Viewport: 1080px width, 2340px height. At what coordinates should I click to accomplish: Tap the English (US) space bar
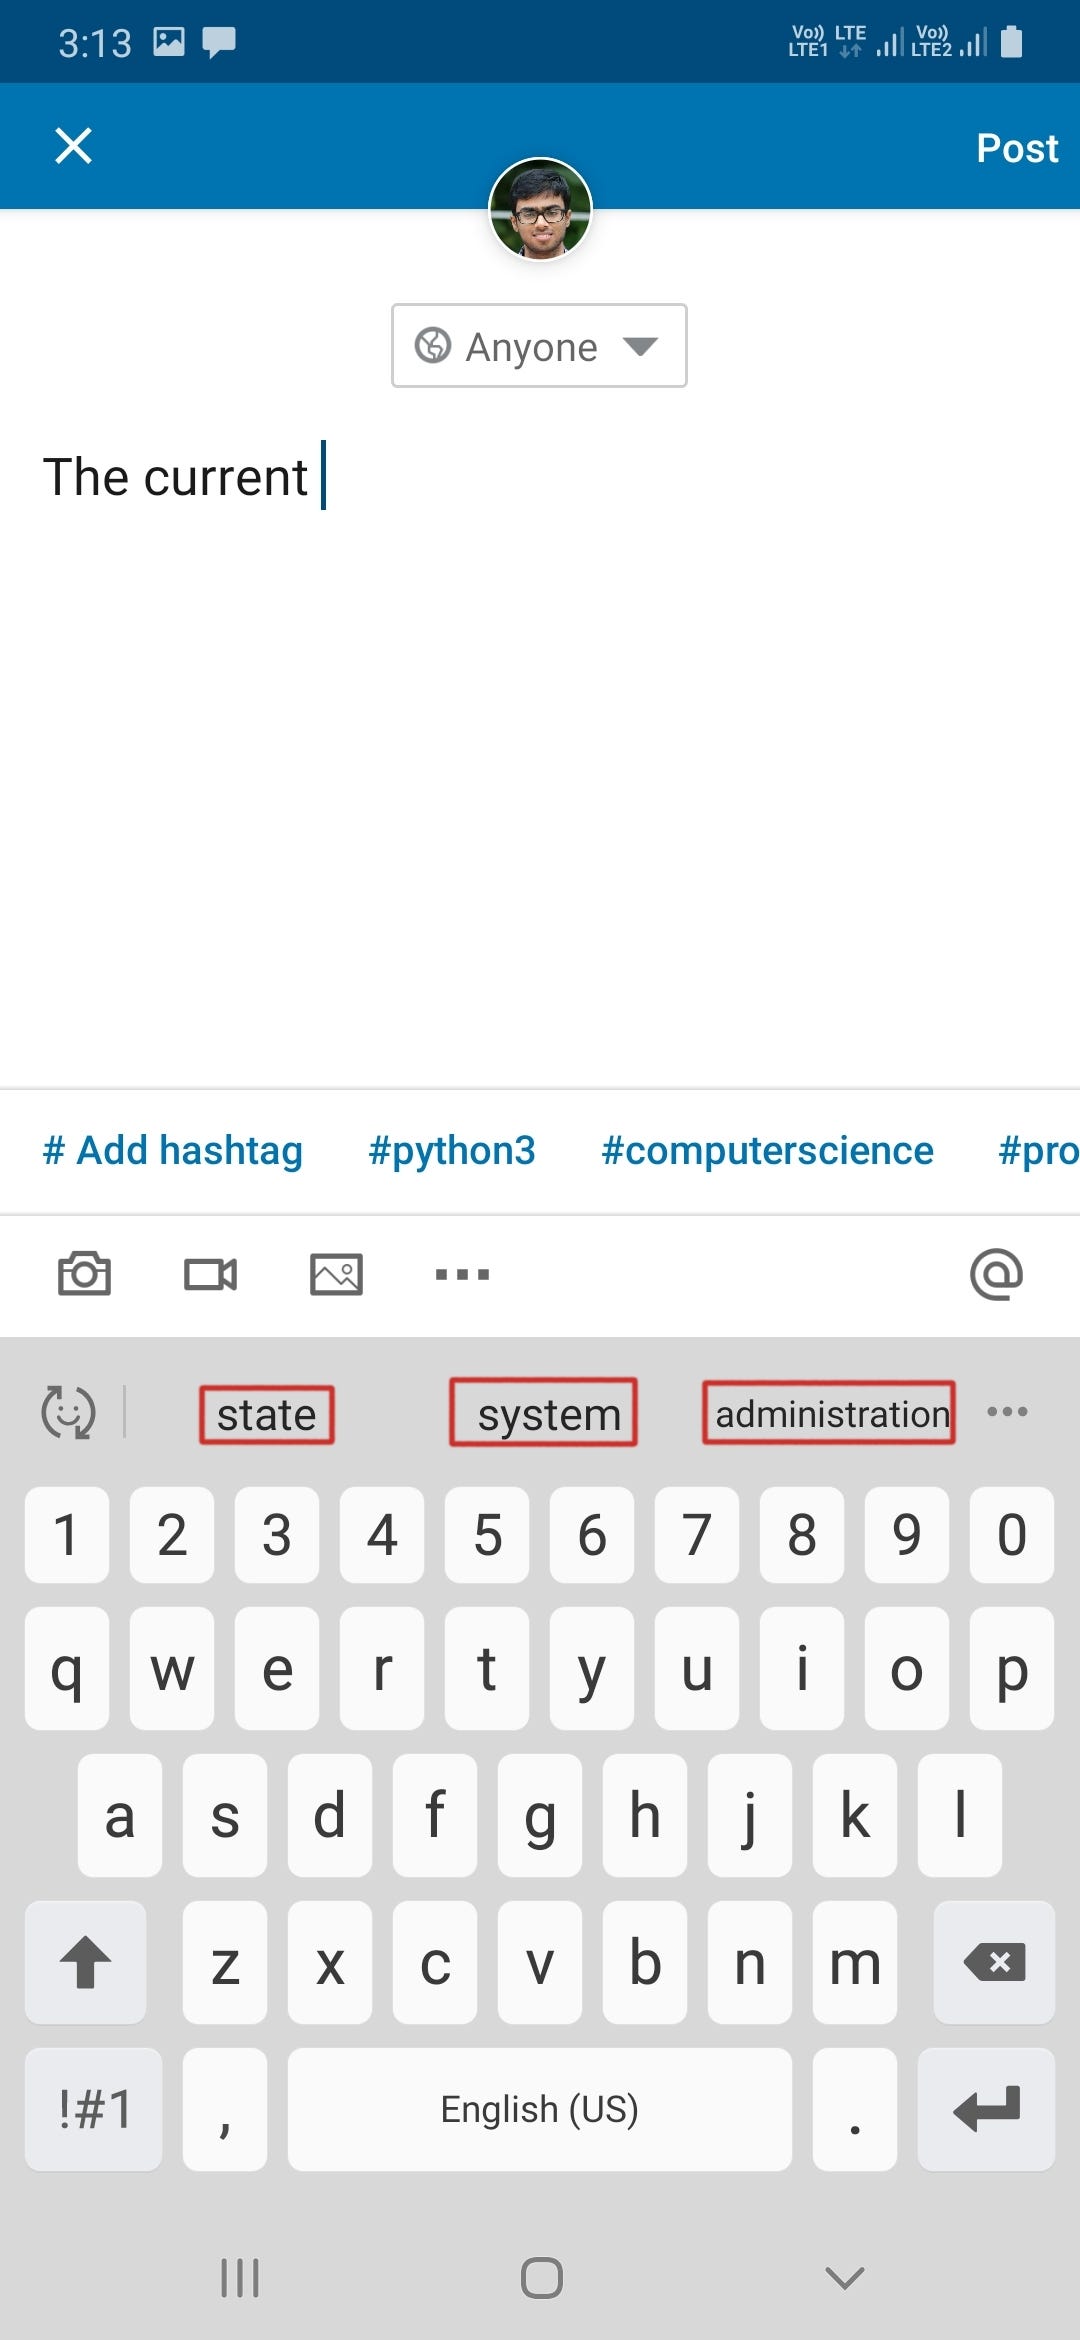540,2109
